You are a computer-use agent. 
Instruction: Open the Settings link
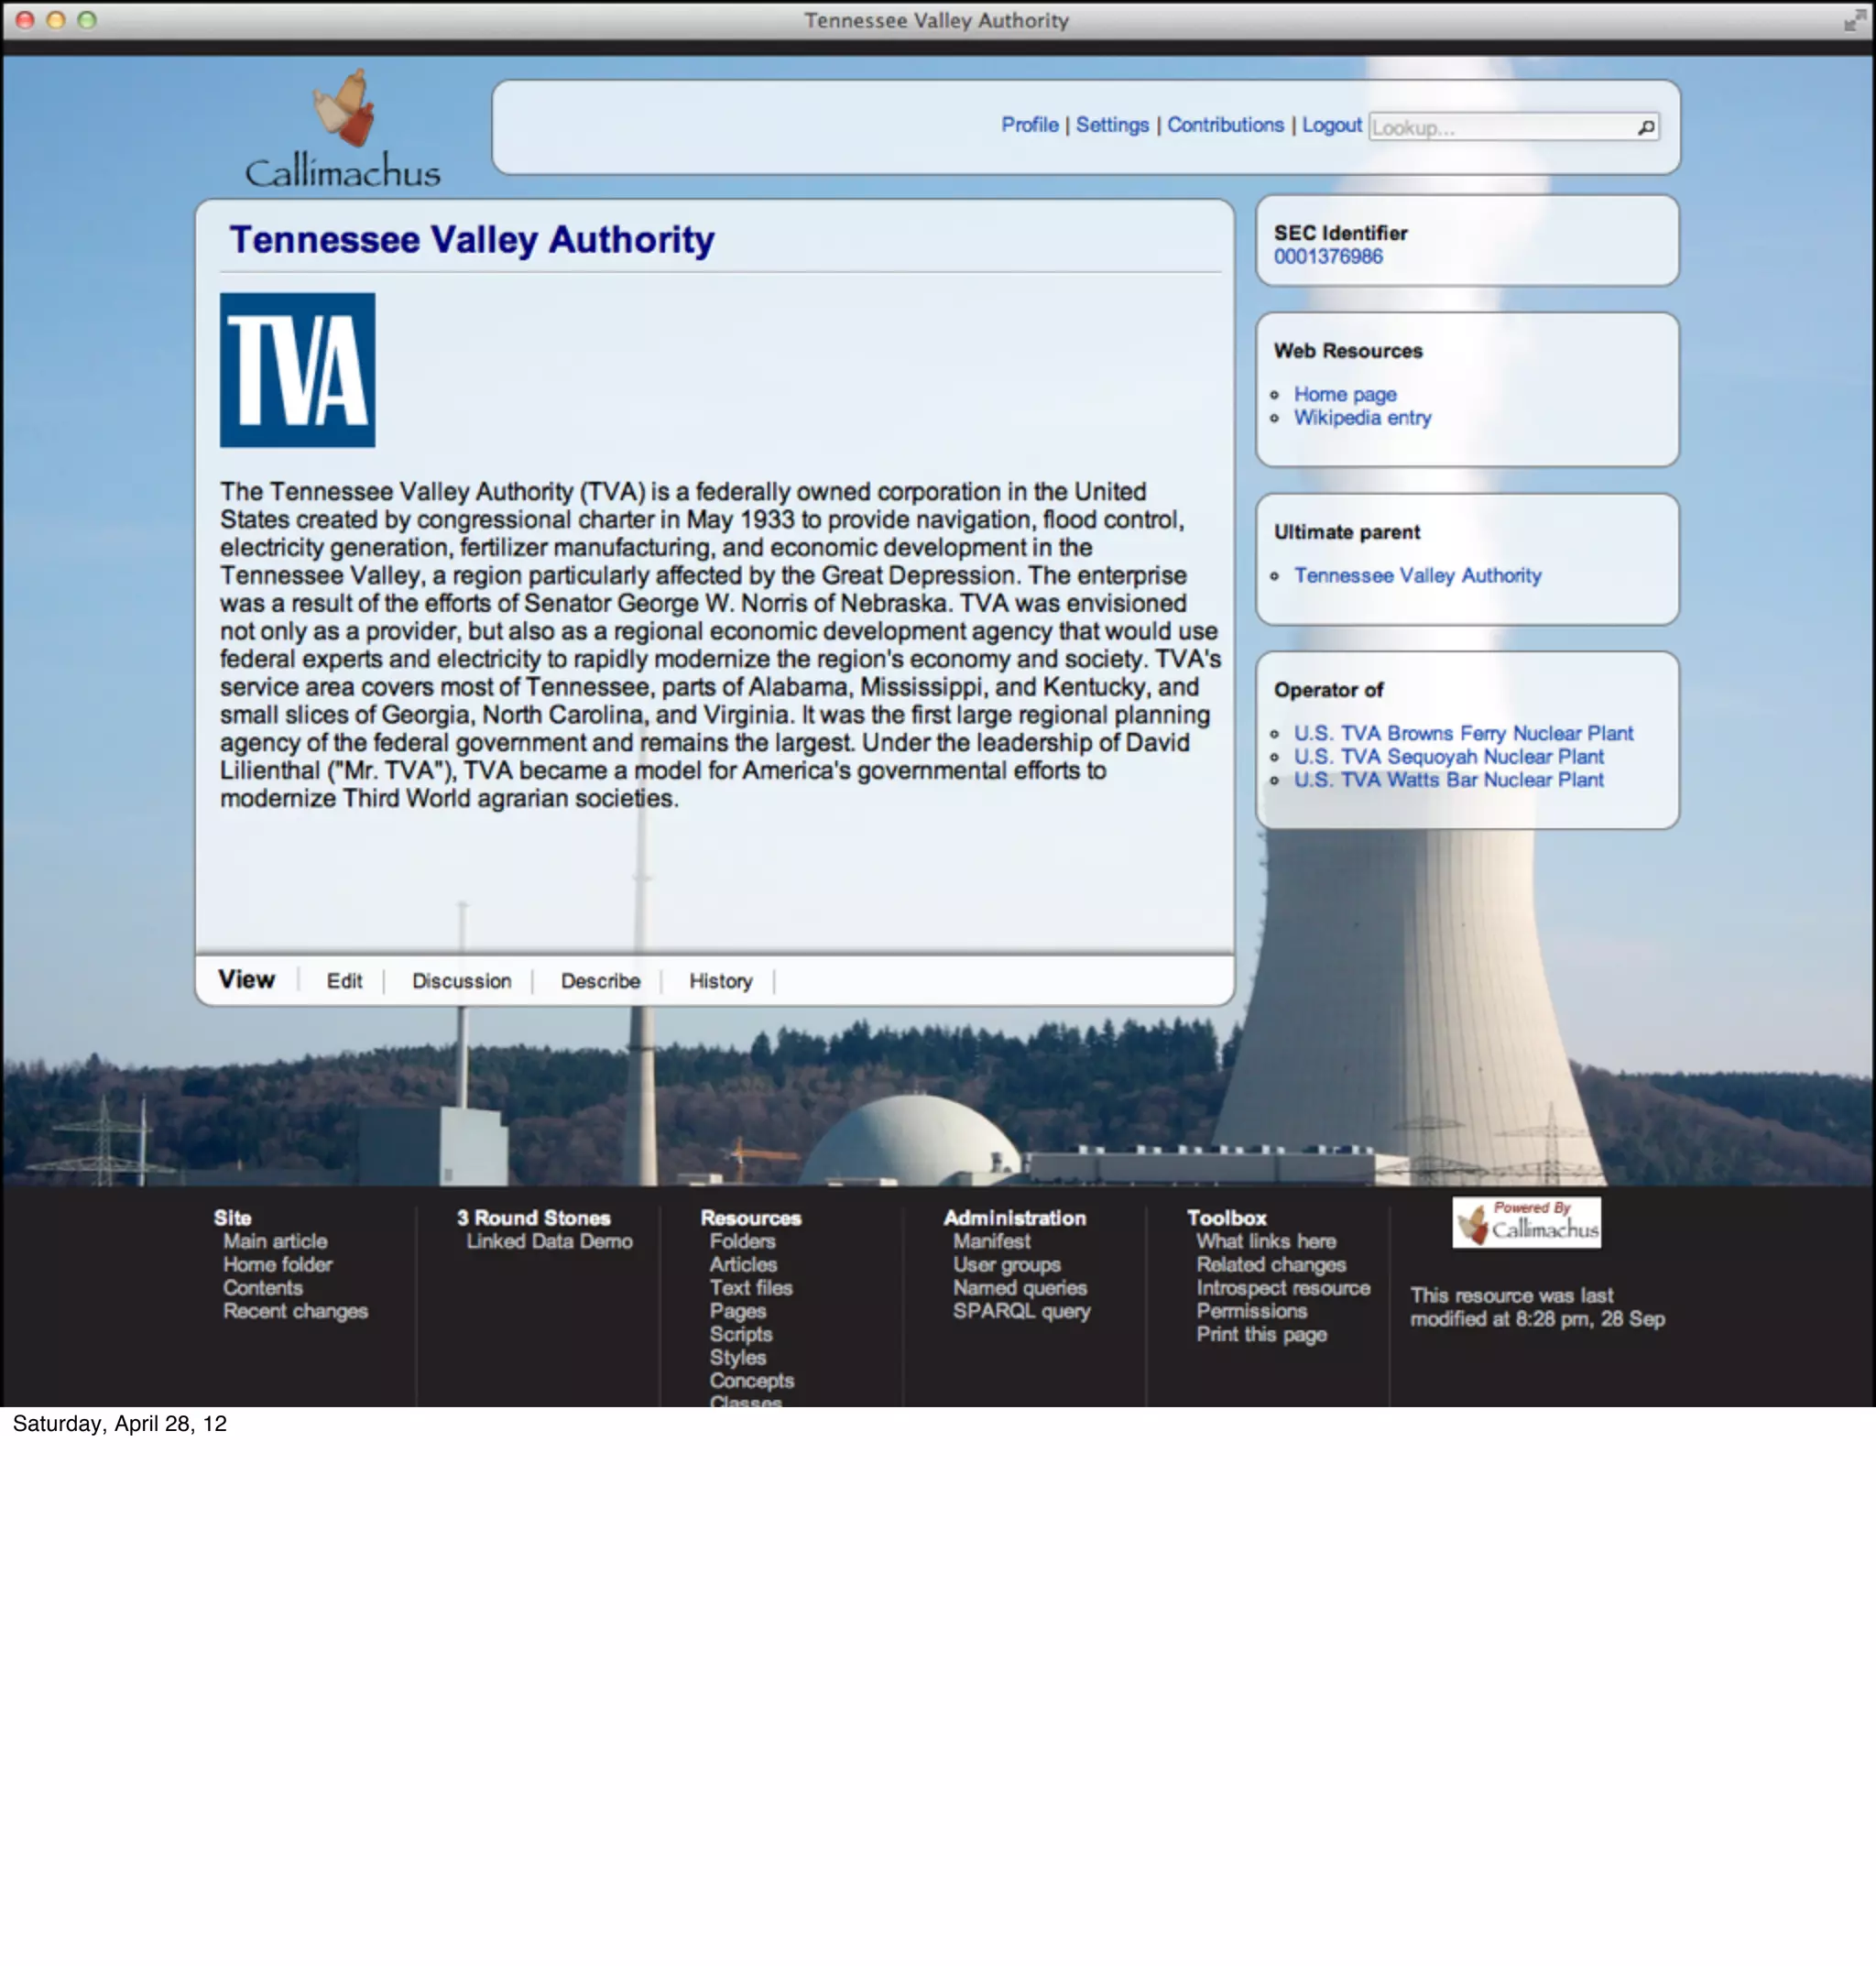1111,125
